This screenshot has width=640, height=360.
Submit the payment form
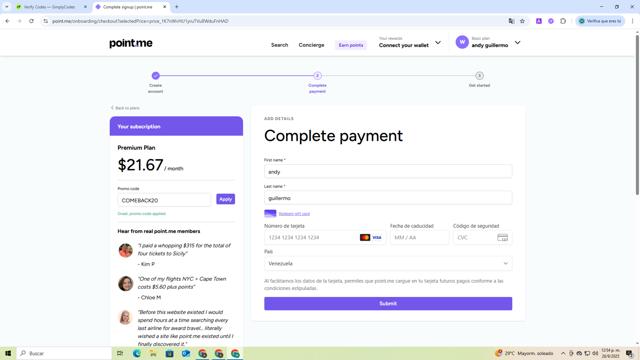pos(388,304)
